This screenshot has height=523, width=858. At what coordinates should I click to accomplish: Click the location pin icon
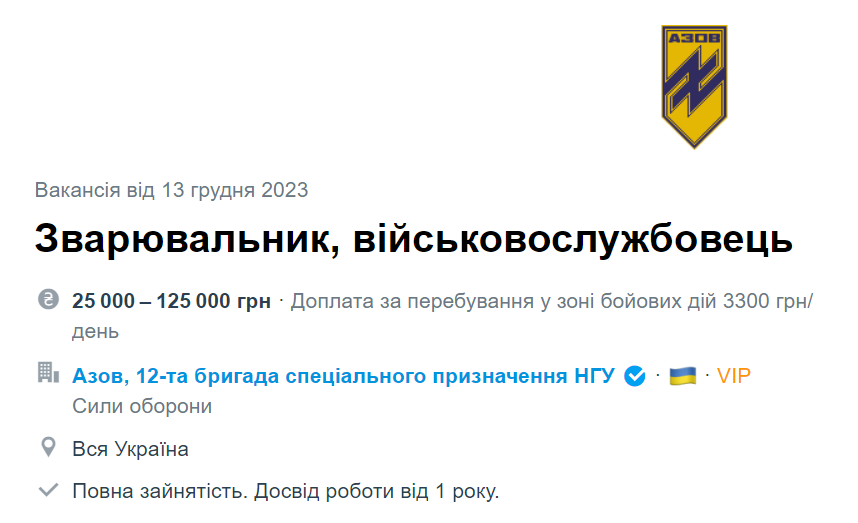pyautogui.click(x=47, y=447)
